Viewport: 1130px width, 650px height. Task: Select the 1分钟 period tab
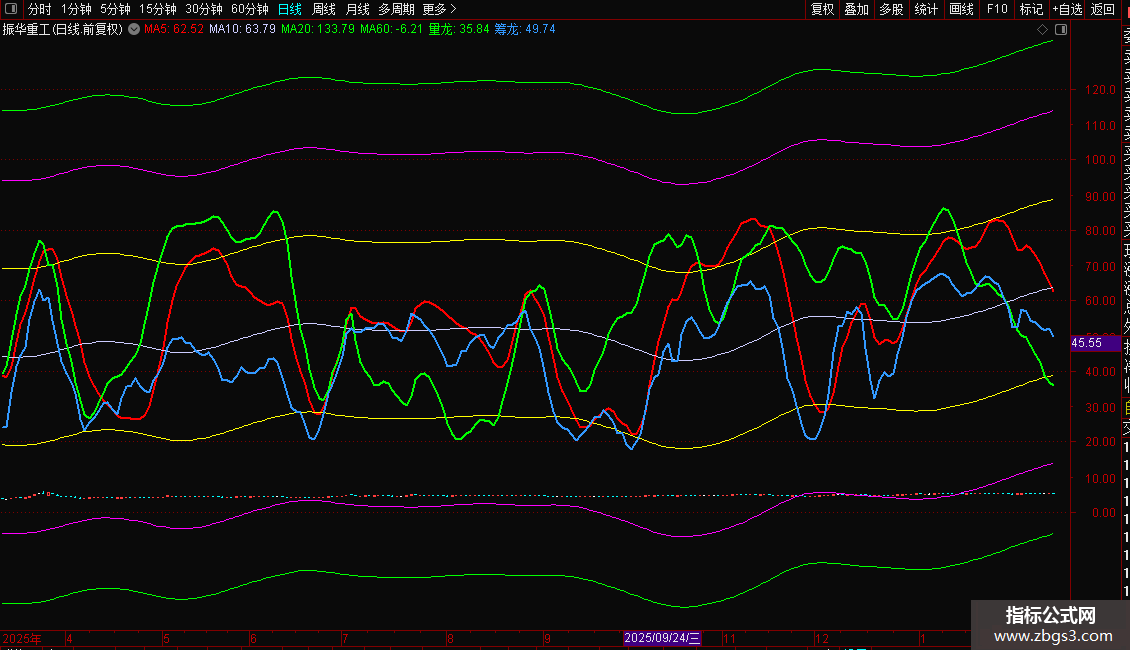(76, 9)
